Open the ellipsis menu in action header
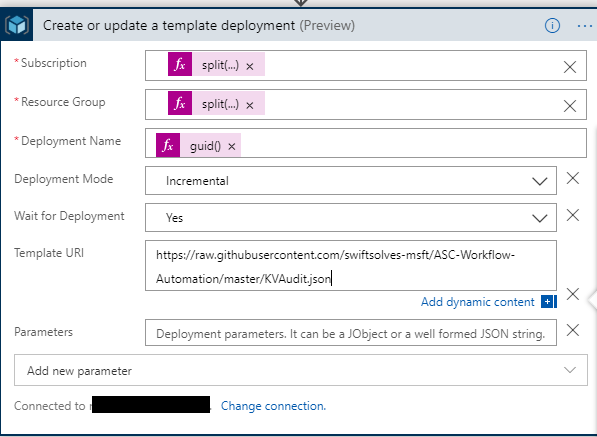This screenshot has height=437, width=597. pyautogui.click(x=584, y=26)
